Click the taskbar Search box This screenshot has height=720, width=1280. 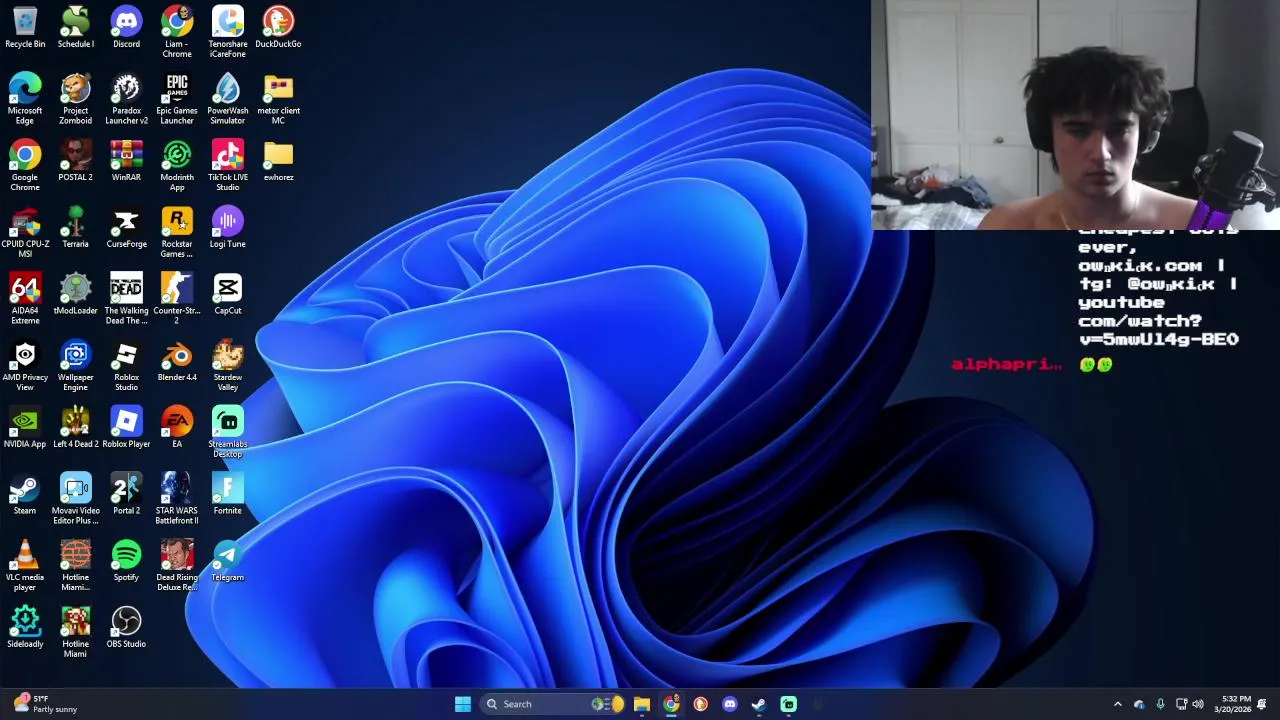(x=552, y=704)
